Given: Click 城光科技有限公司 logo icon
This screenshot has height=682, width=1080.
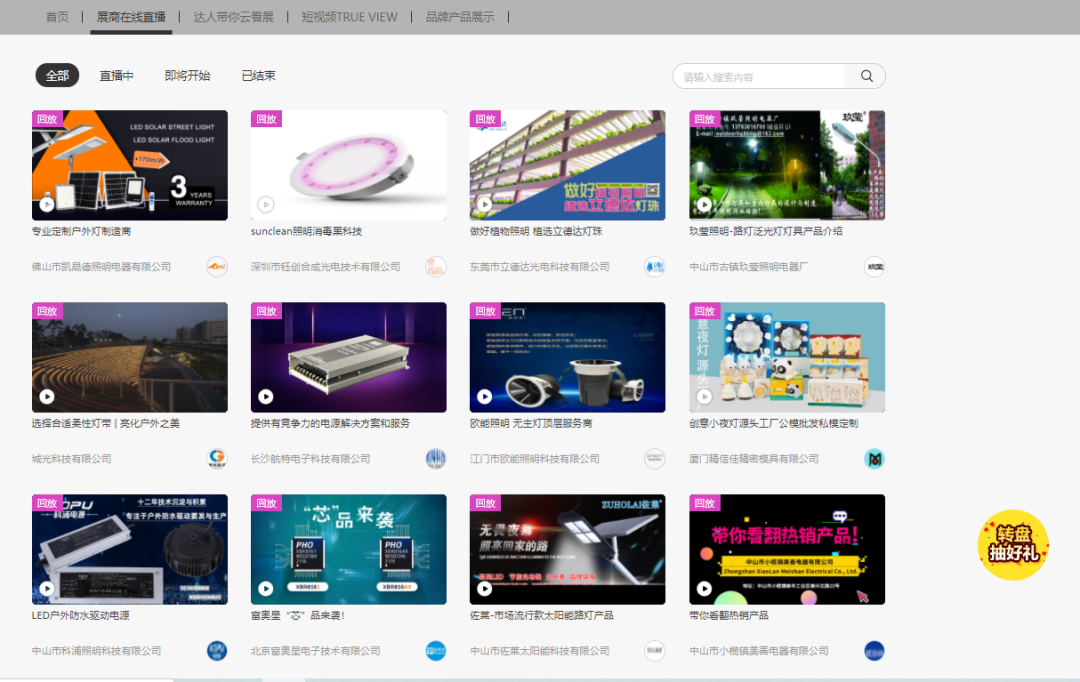Looking at the screenshot, I should tap(217, 459).
